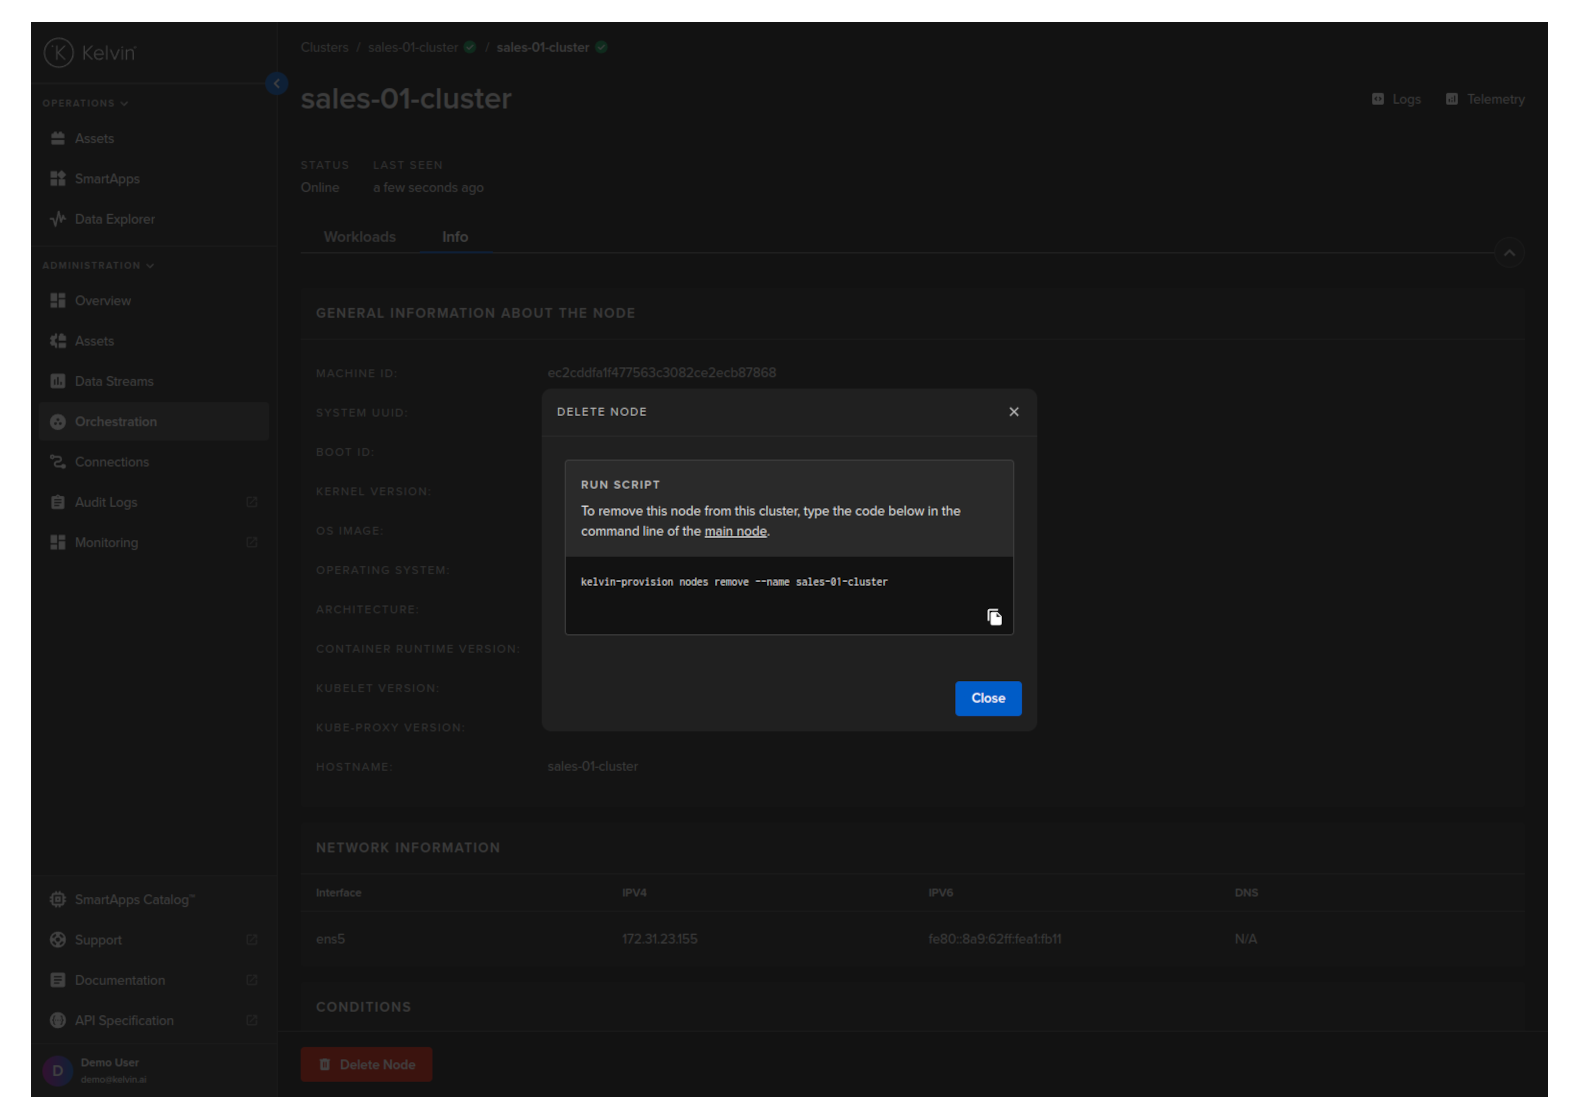Close the Delete Node dialog with X
Screen dimensions: 1580x1120
(x=1013, y=412)
